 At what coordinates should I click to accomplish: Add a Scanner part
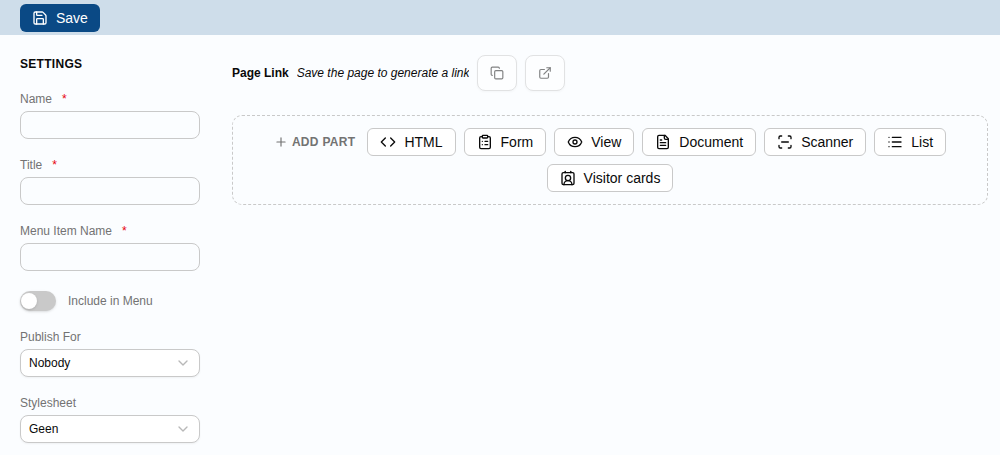(815, 142)
